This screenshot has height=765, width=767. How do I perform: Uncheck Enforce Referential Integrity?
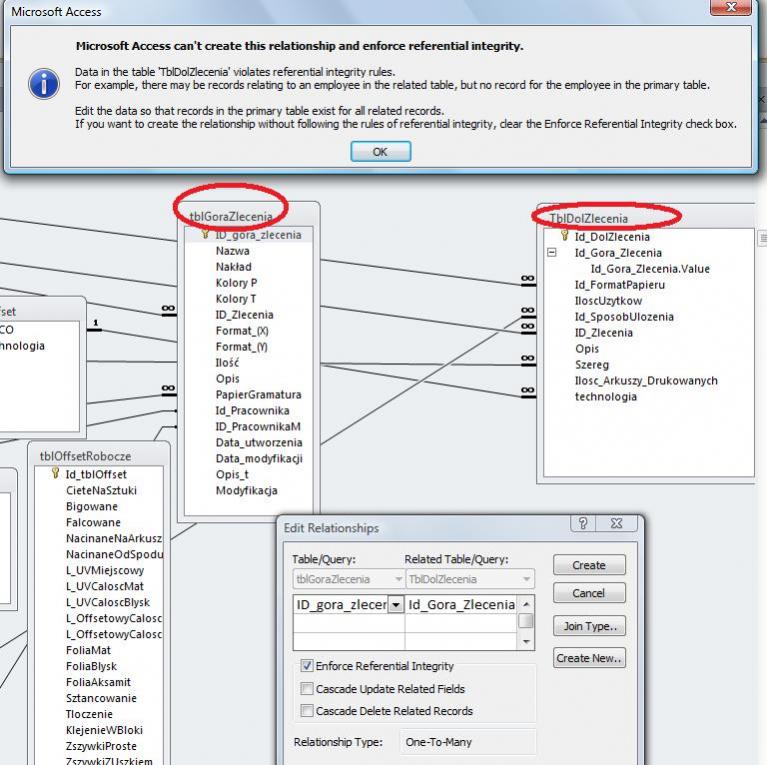307,666
